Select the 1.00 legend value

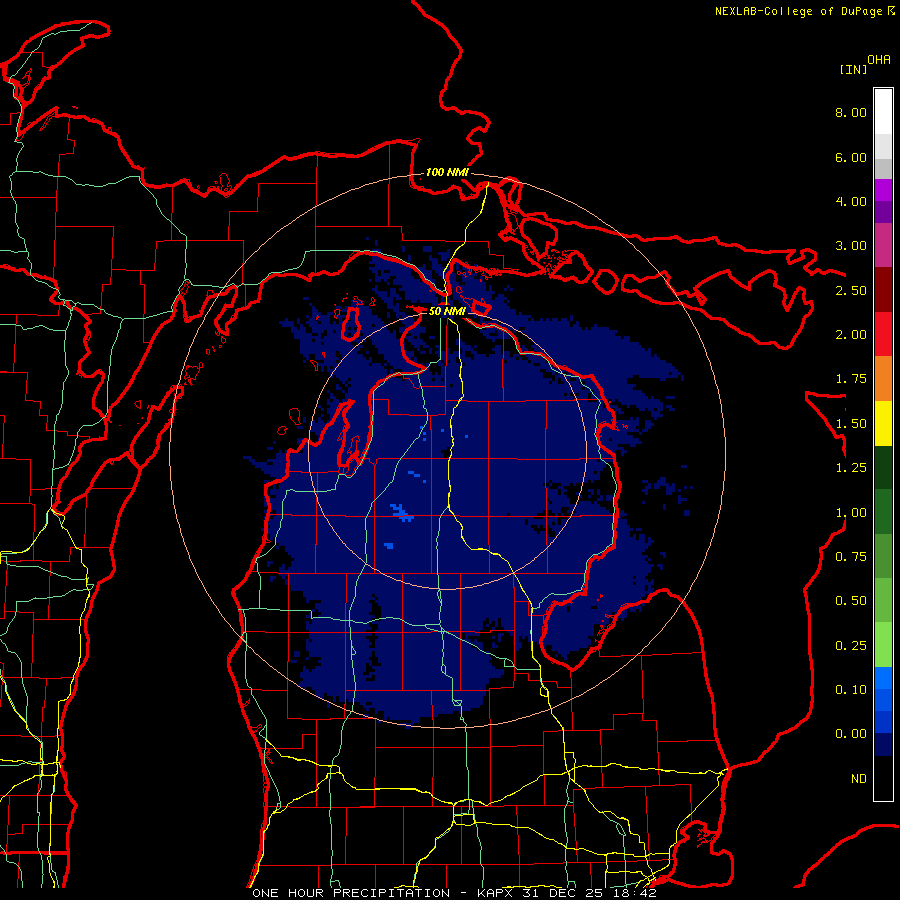[x=851, y=513]
